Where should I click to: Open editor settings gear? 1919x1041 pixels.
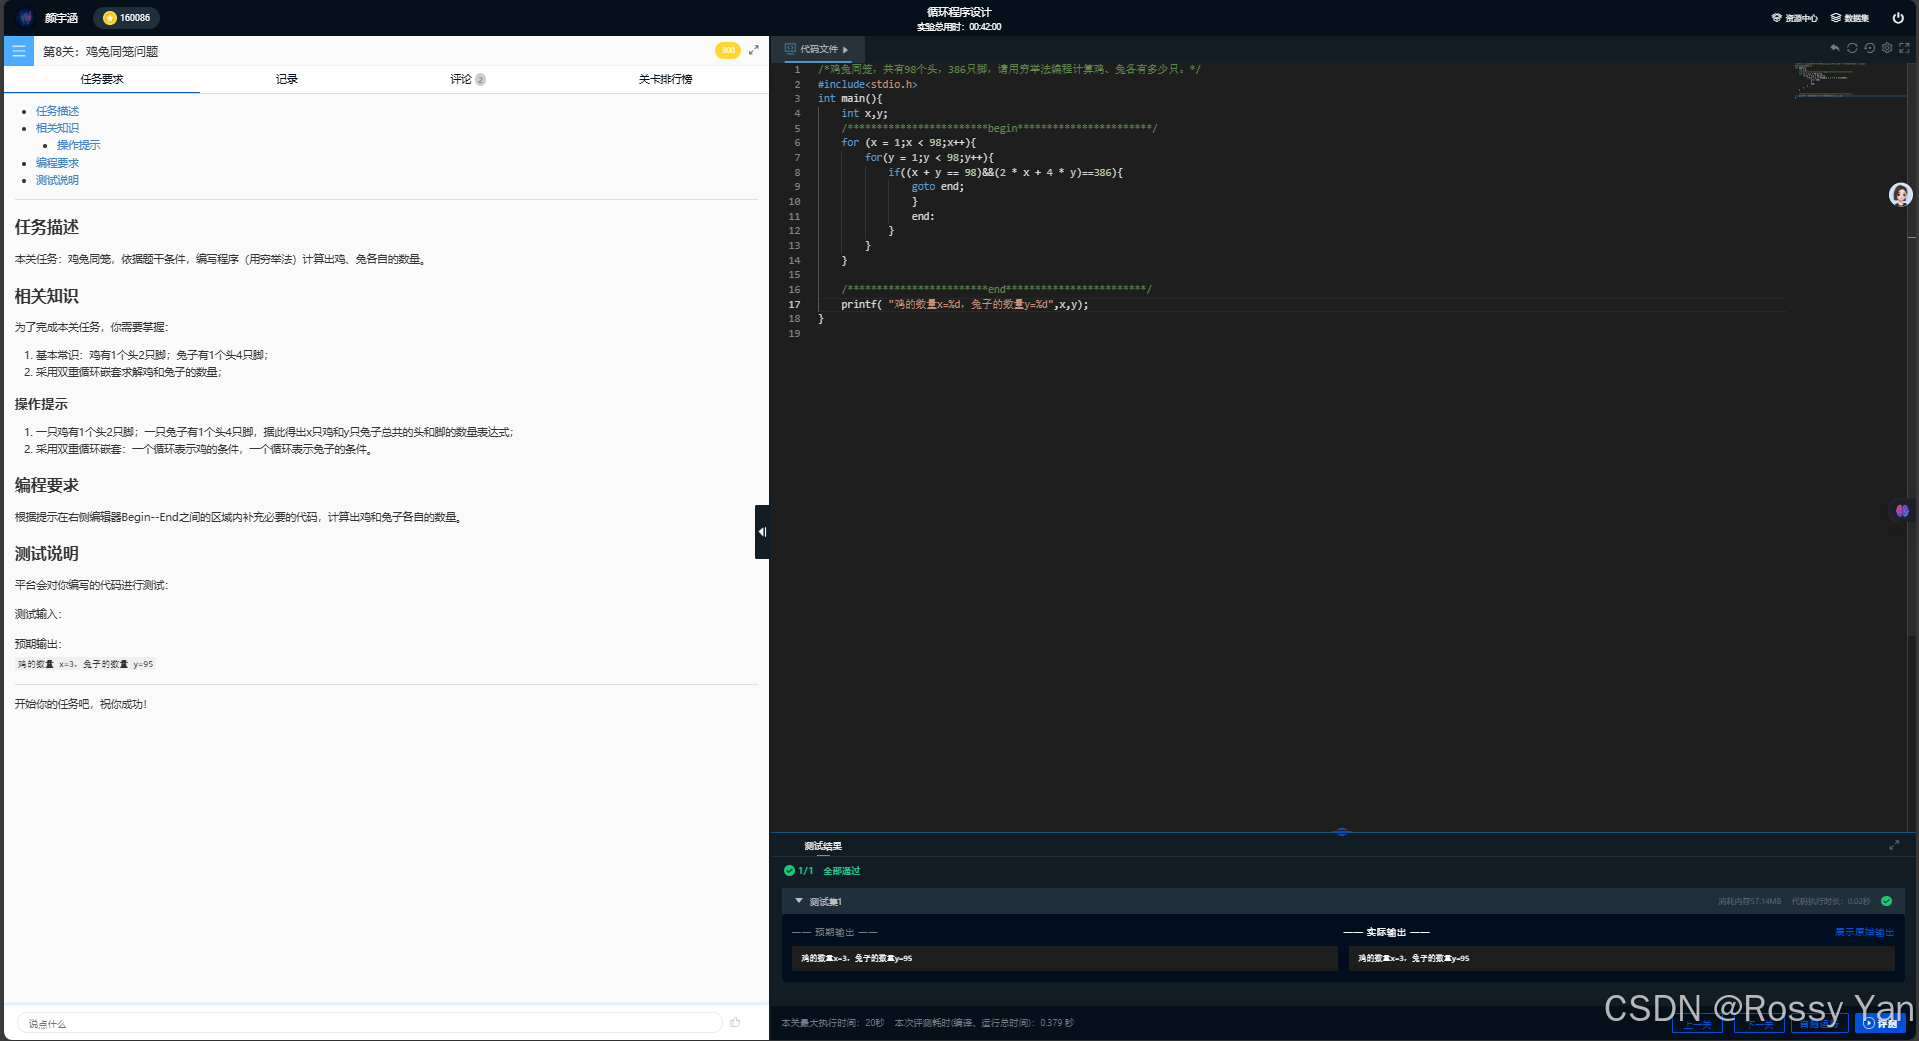pos(1887,48)
